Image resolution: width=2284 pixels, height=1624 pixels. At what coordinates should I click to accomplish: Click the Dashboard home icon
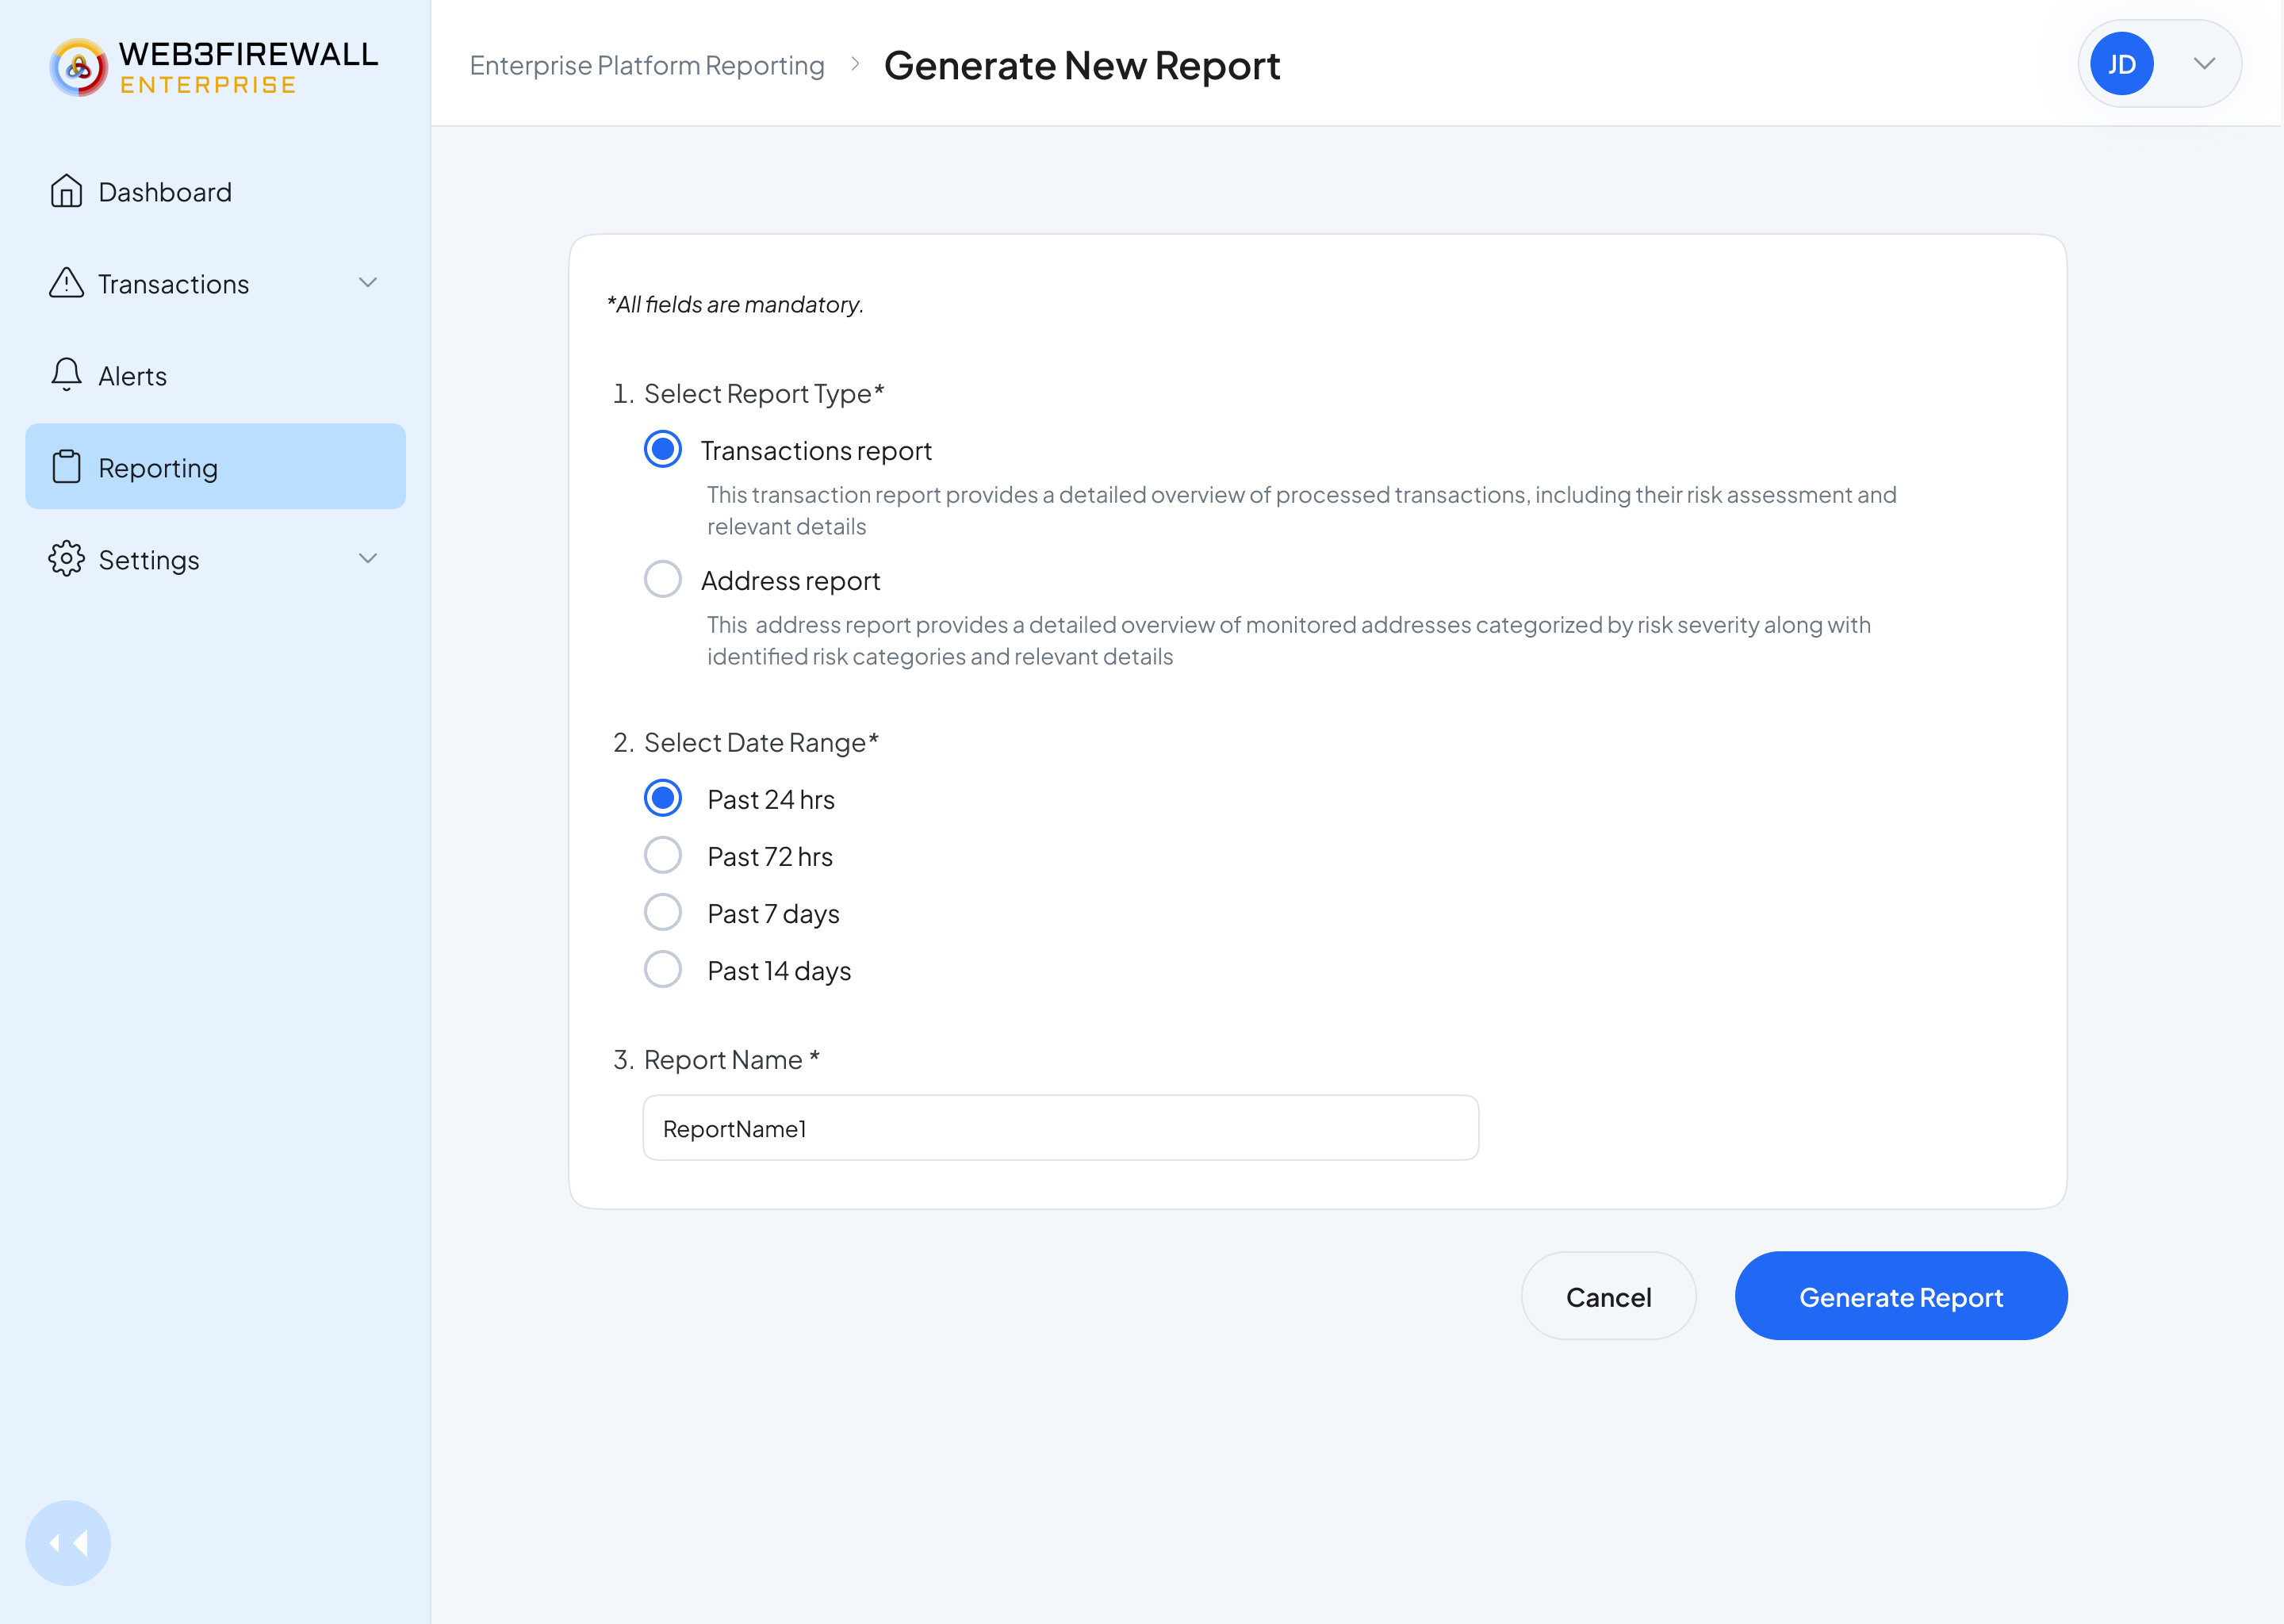point(66,191)
